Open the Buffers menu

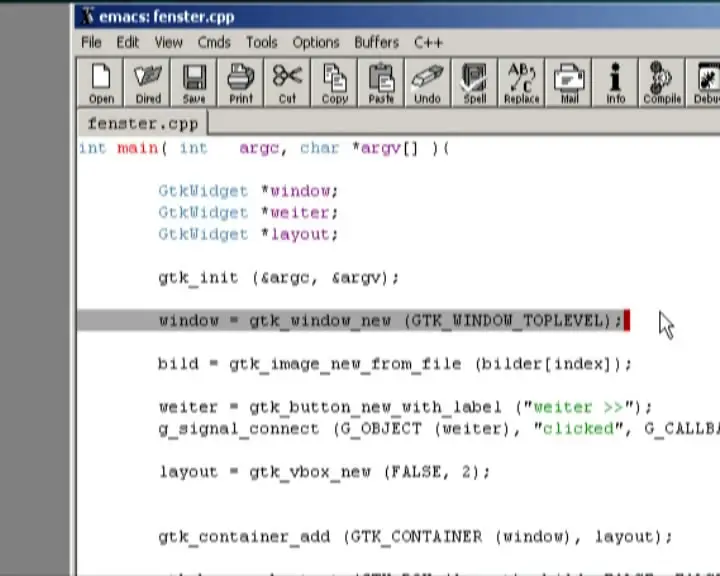click(x=377, y=43)
